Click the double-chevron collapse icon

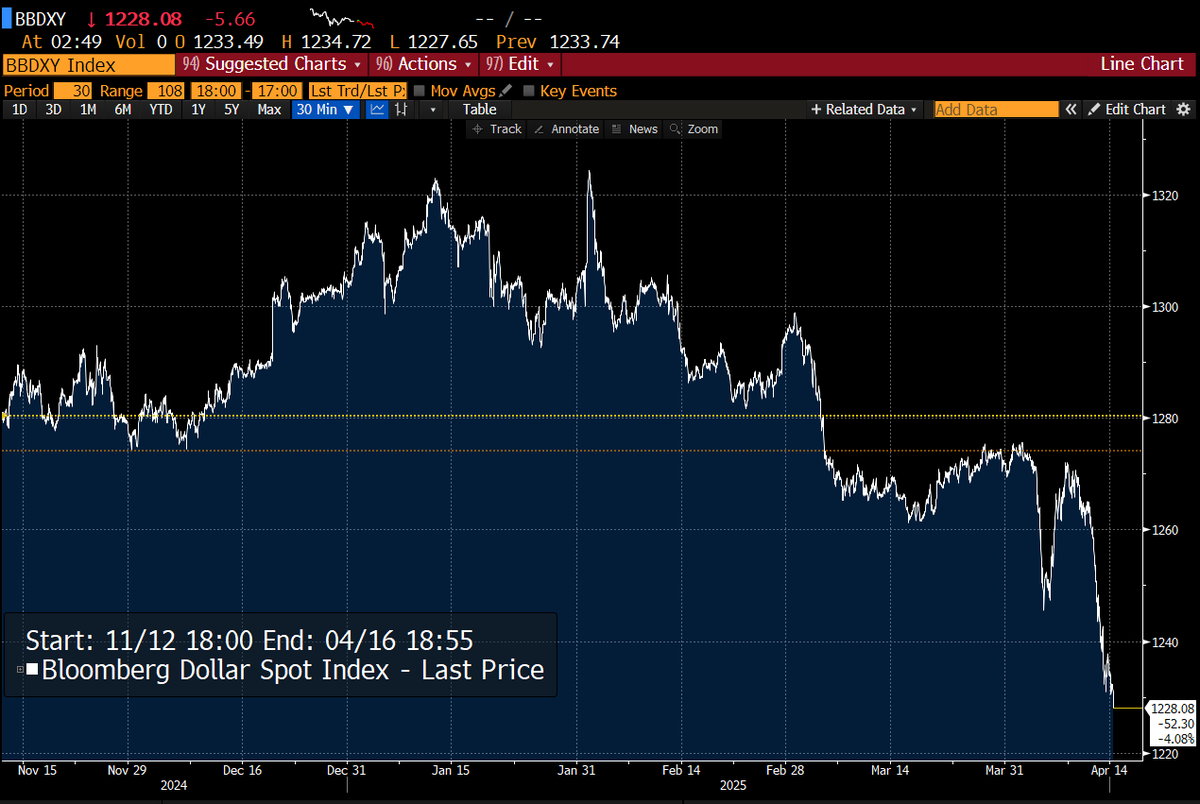pos(1070,109)
